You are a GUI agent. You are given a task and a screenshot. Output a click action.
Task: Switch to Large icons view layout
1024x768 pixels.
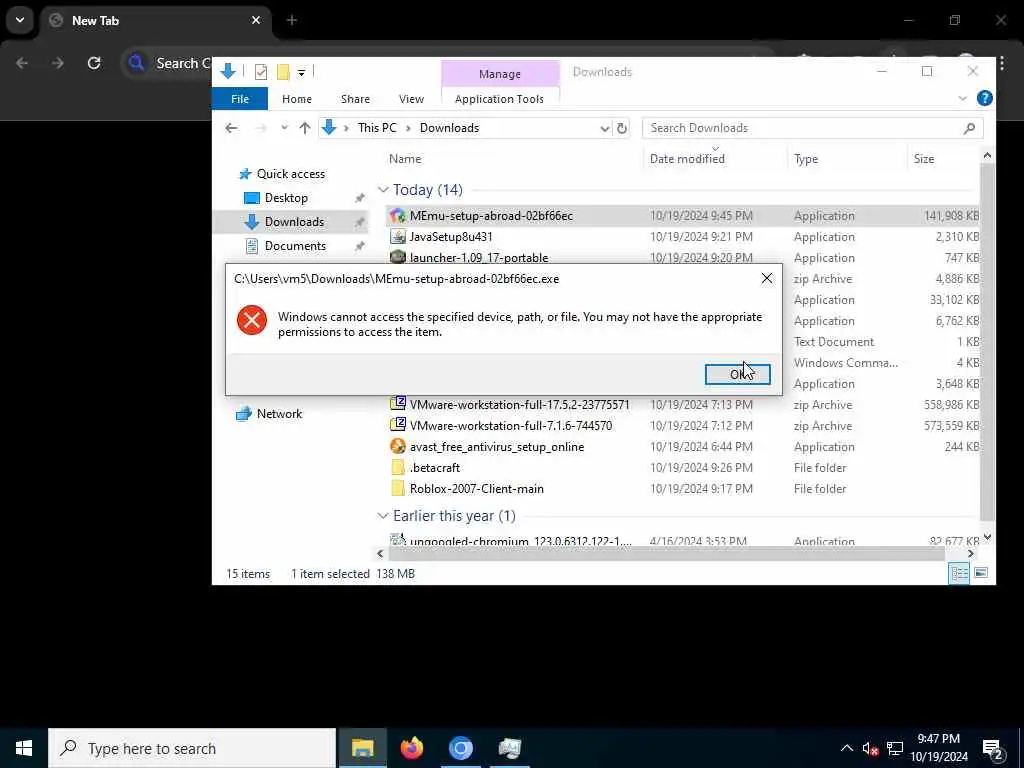click(x=980, y=573)
